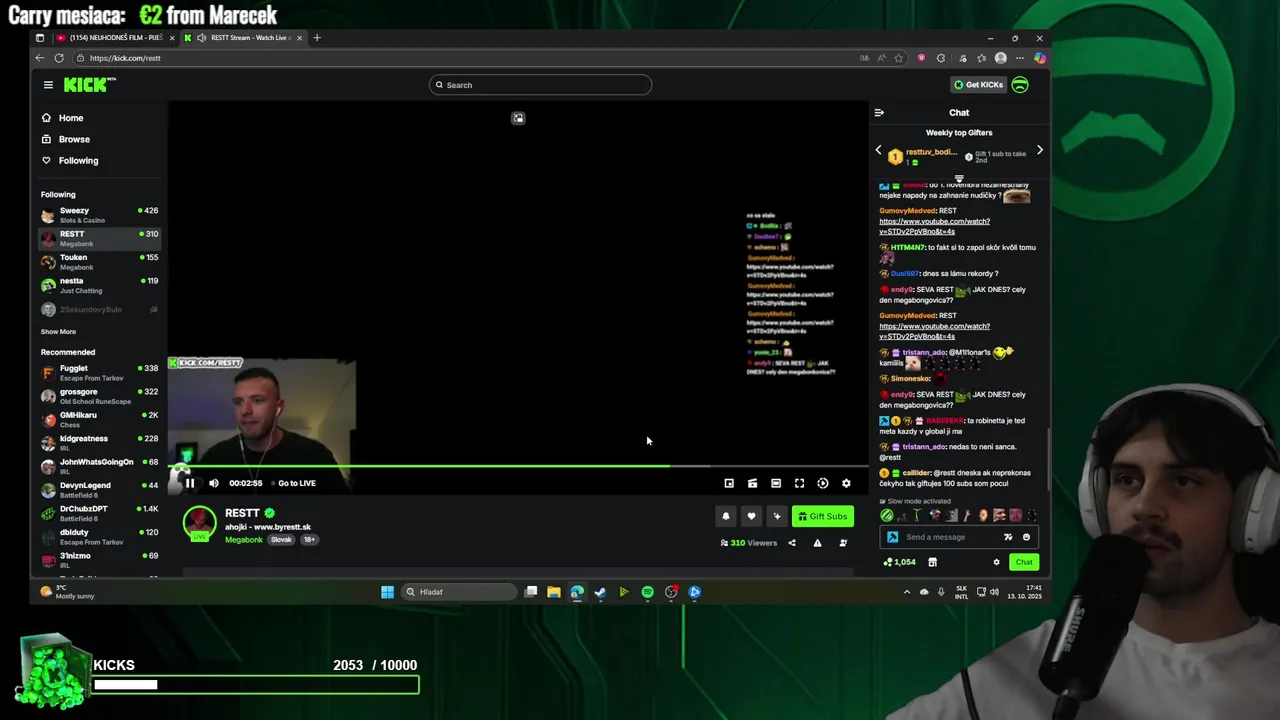The height and width of the screenshot is (720, 1280).
Task: Click the Megabonk category link
Action: 244,540
